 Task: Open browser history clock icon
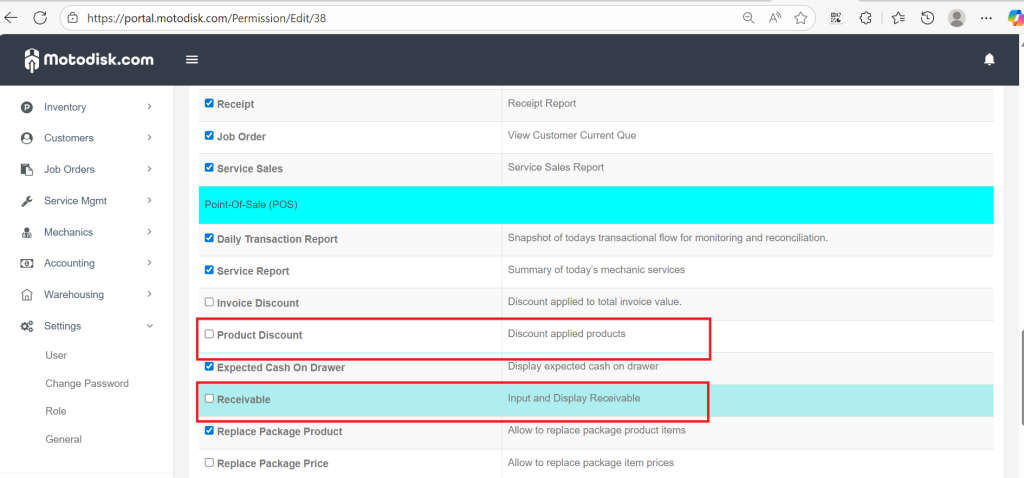927,18
